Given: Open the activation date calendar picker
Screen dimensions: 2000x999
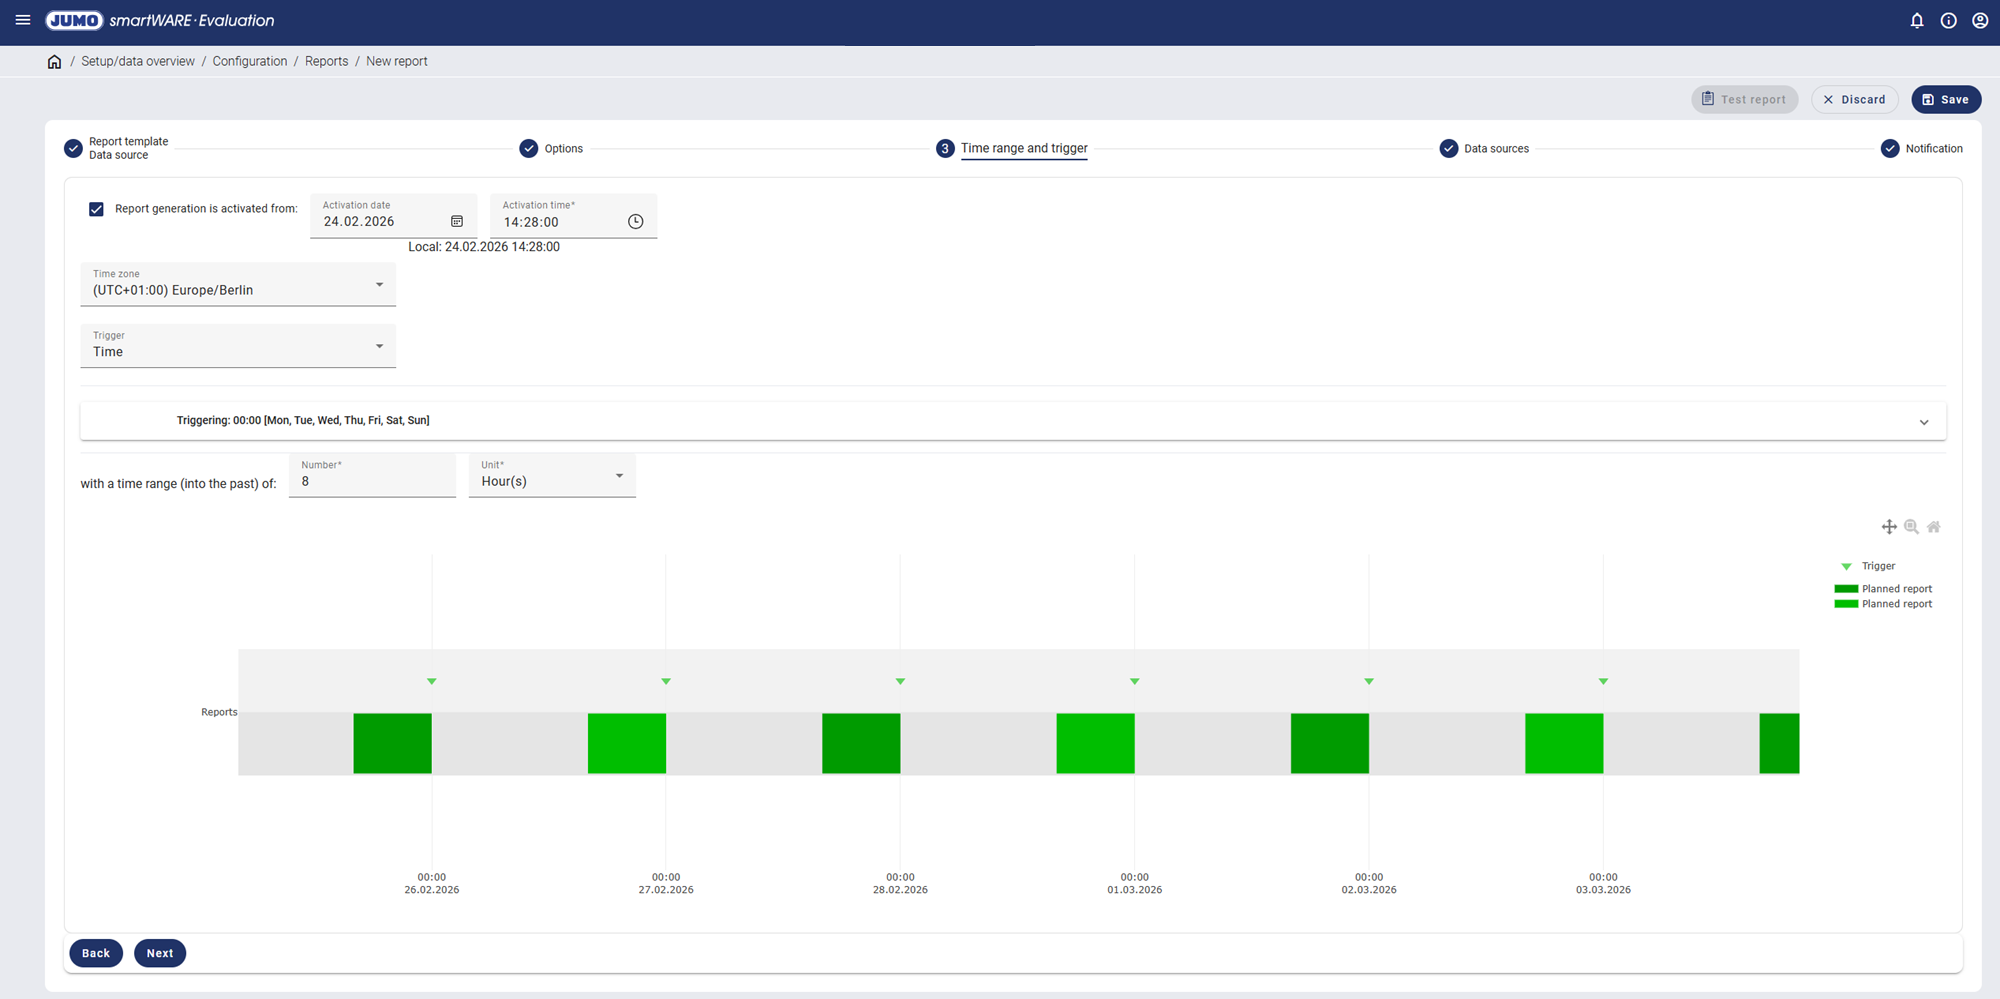Looking at the screenshot, I should click(x=457, y=222).
